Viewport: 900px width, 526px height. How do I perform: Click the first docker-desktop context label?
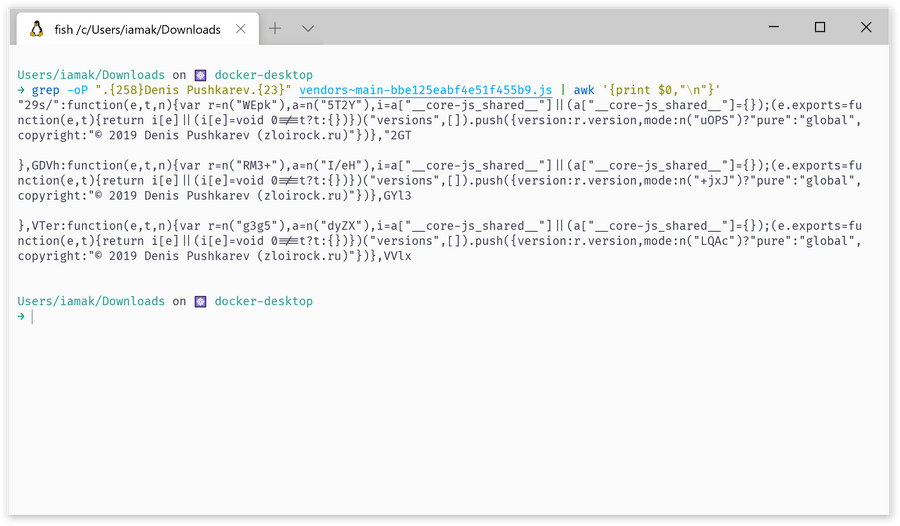[263, 75]
